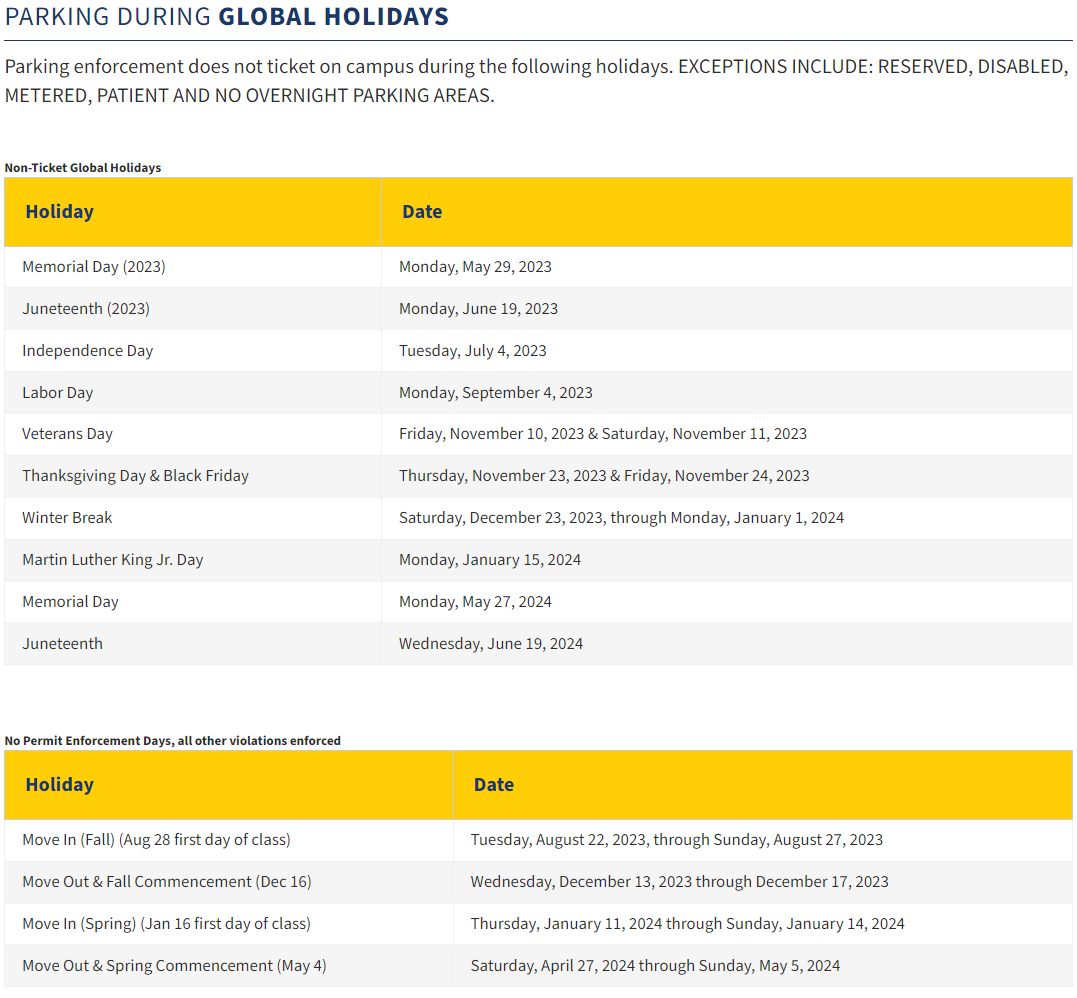Click the Winter Break date range
This screenshot has height=998, width=1077.
coord(621,518)
